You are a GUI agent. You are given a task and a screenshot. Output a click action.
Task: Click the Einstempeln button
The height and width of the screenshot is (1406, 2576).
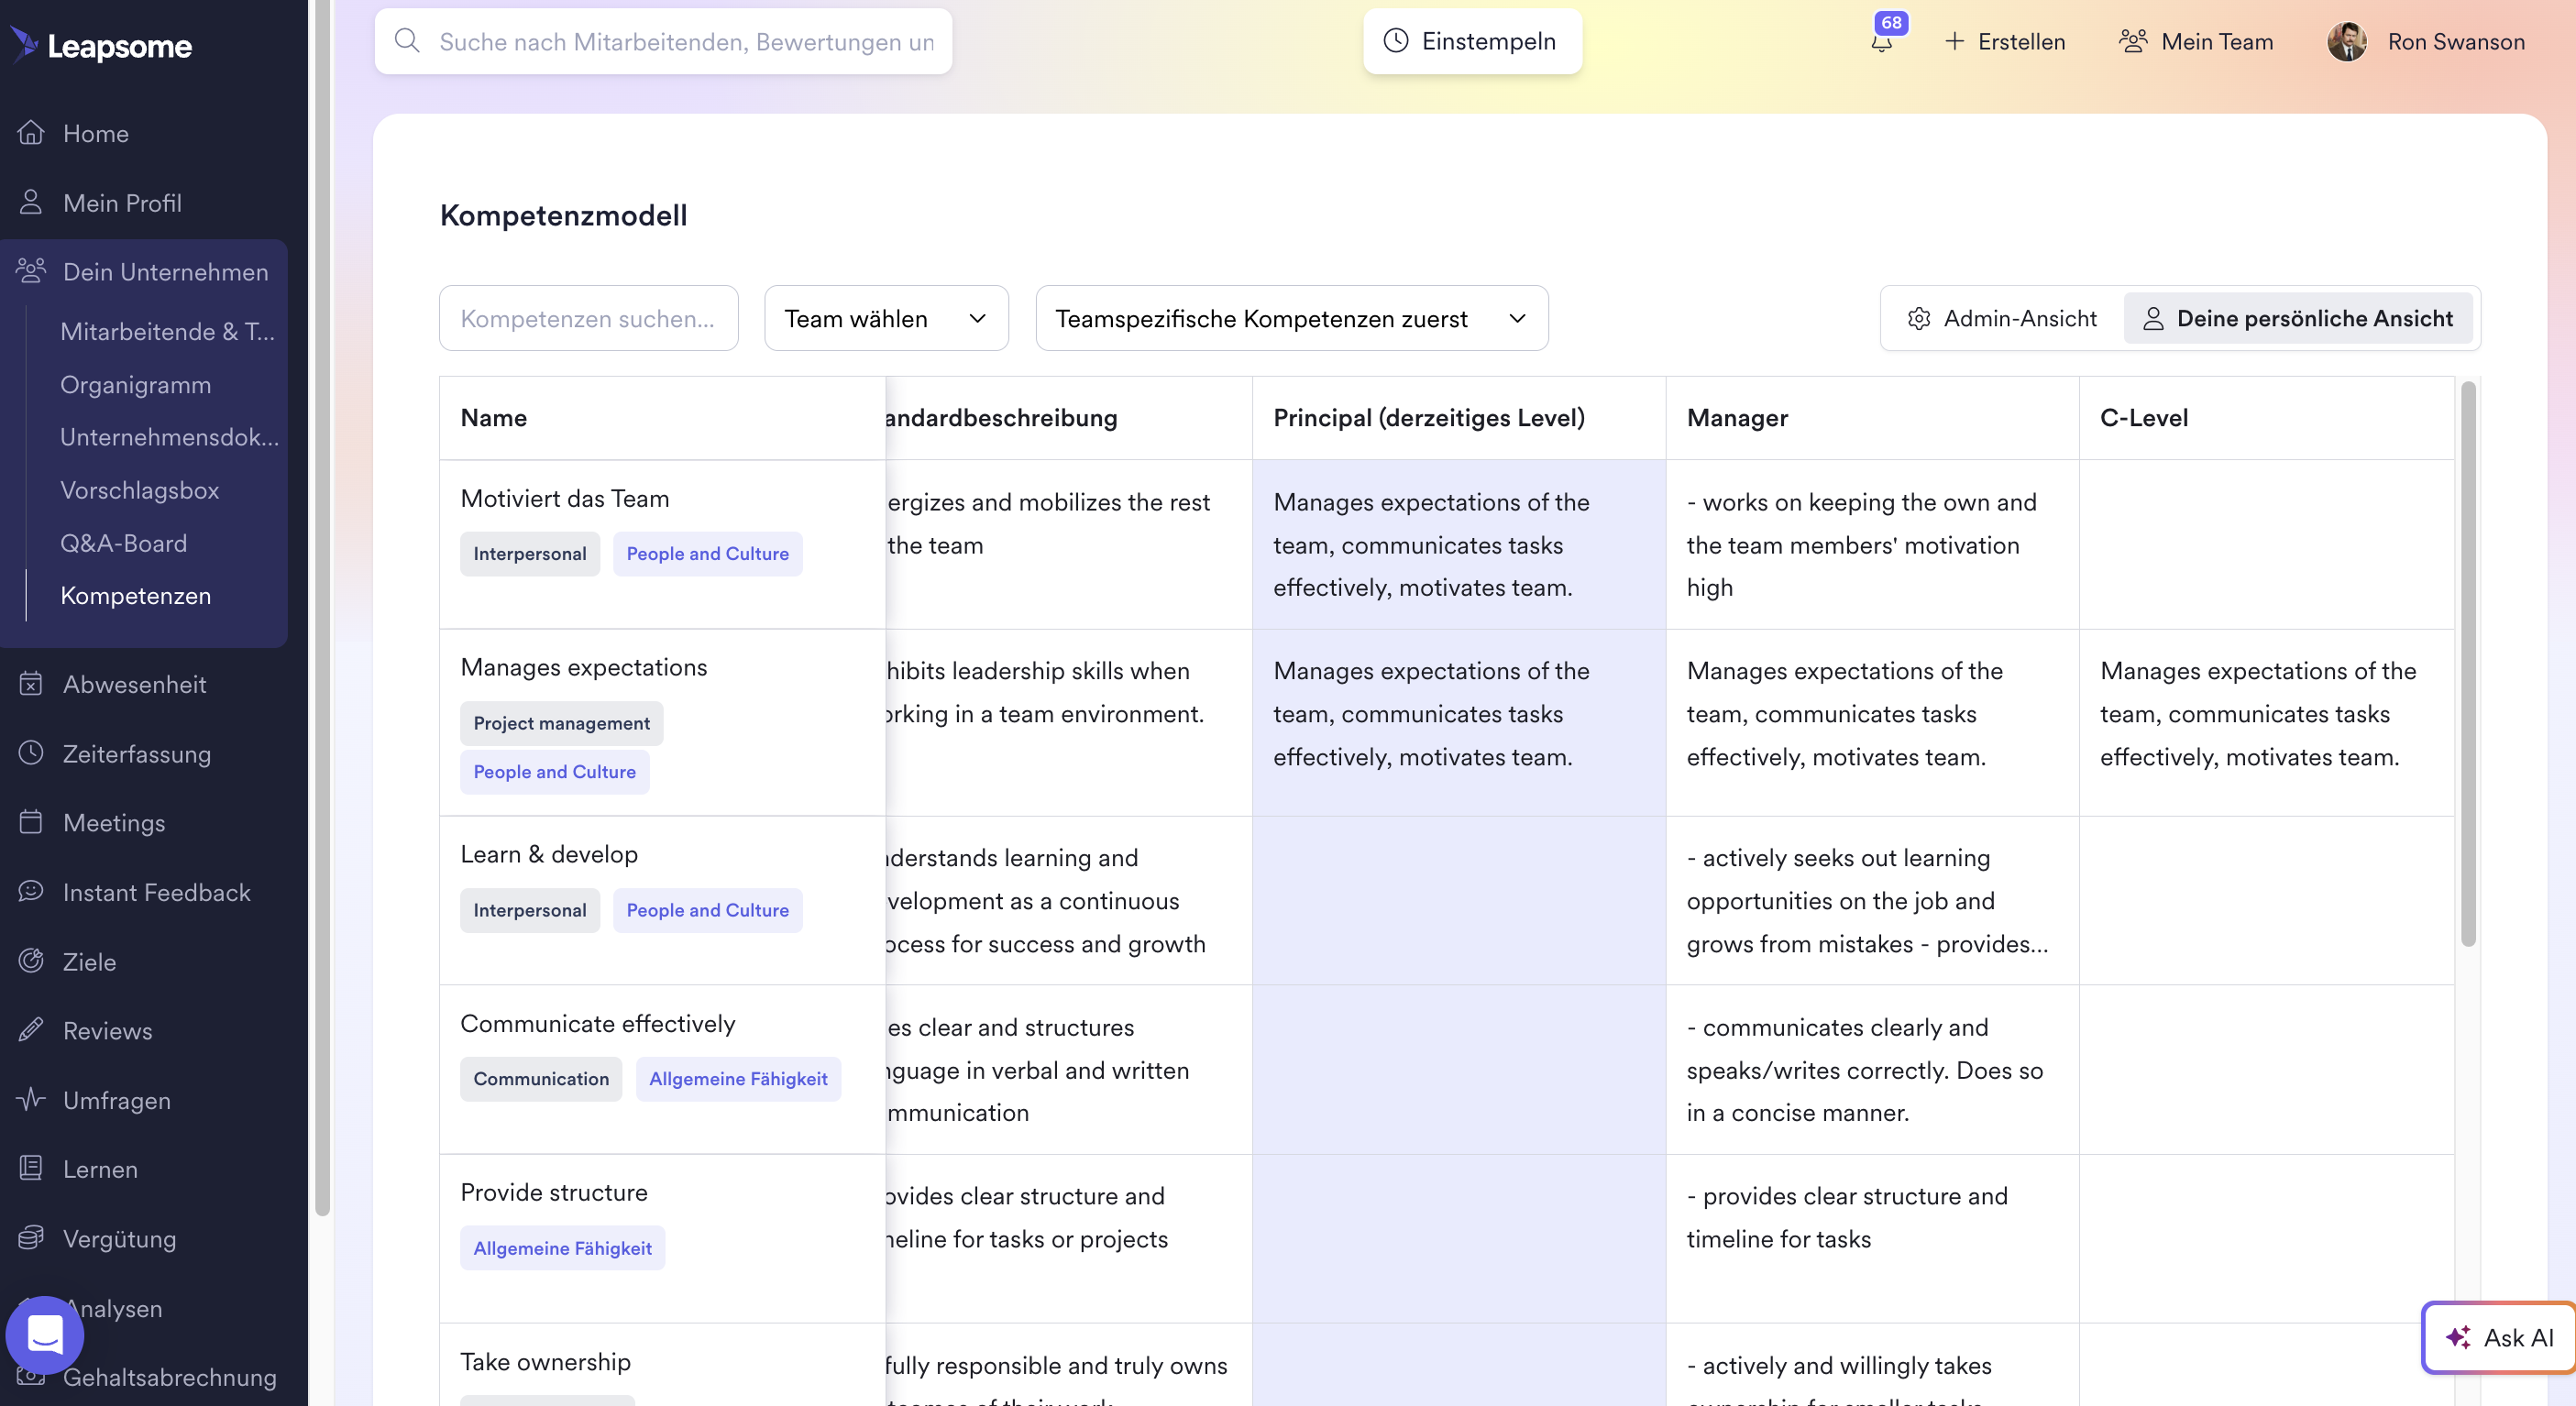click(1472, 41)
